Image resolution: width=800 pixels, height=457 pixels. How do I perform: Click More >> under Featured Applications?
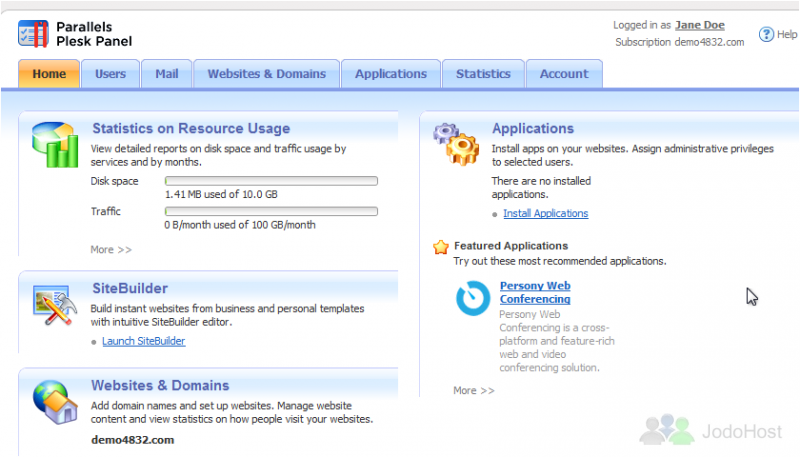pos(473,391)
